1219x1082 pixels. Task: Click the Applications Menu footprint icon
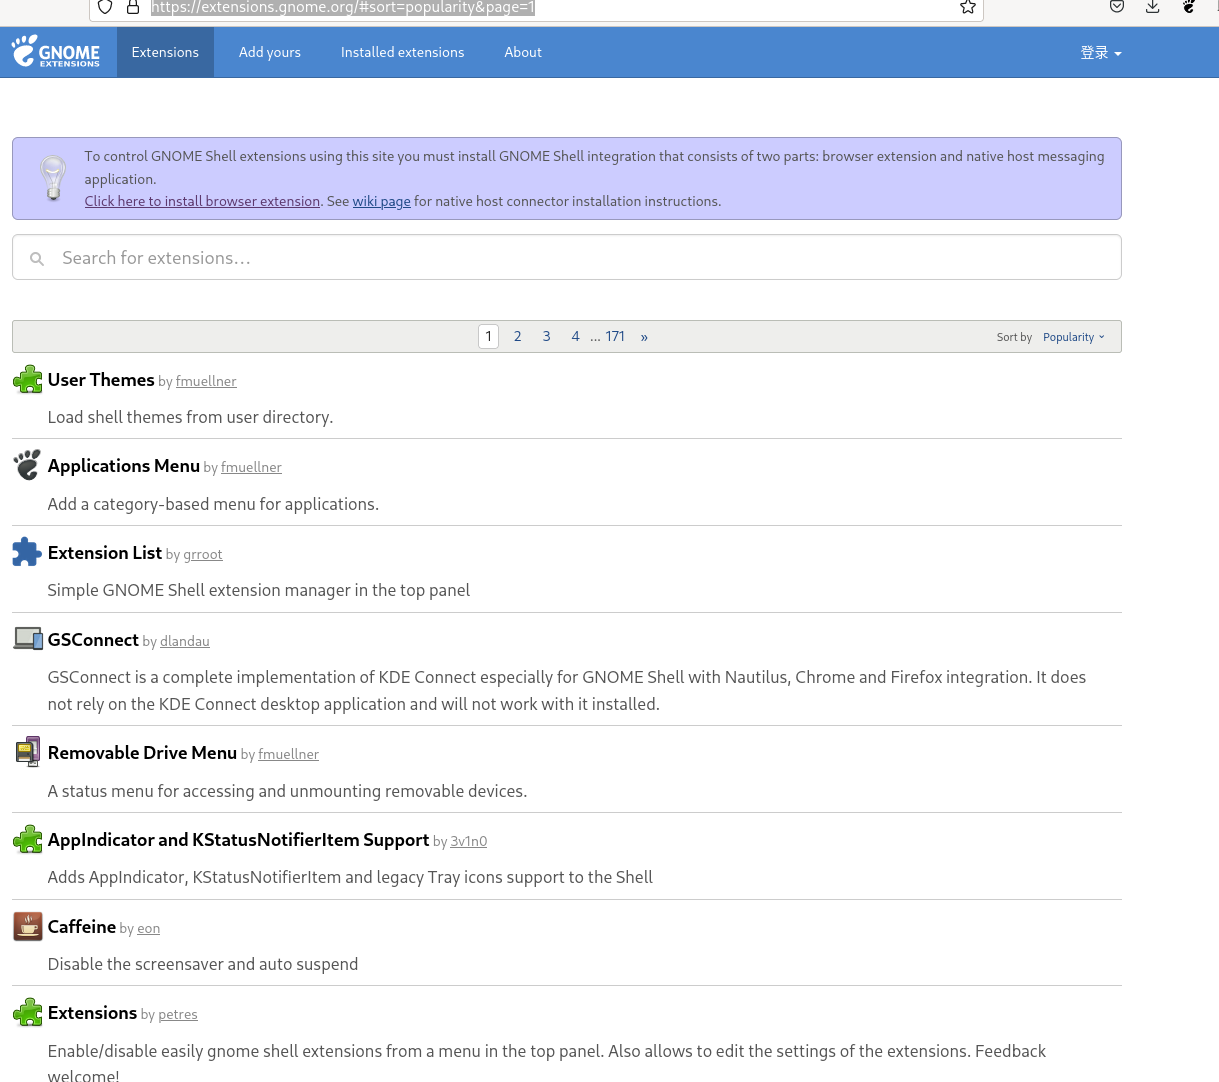pyautogui.click(x=28, y=465)
